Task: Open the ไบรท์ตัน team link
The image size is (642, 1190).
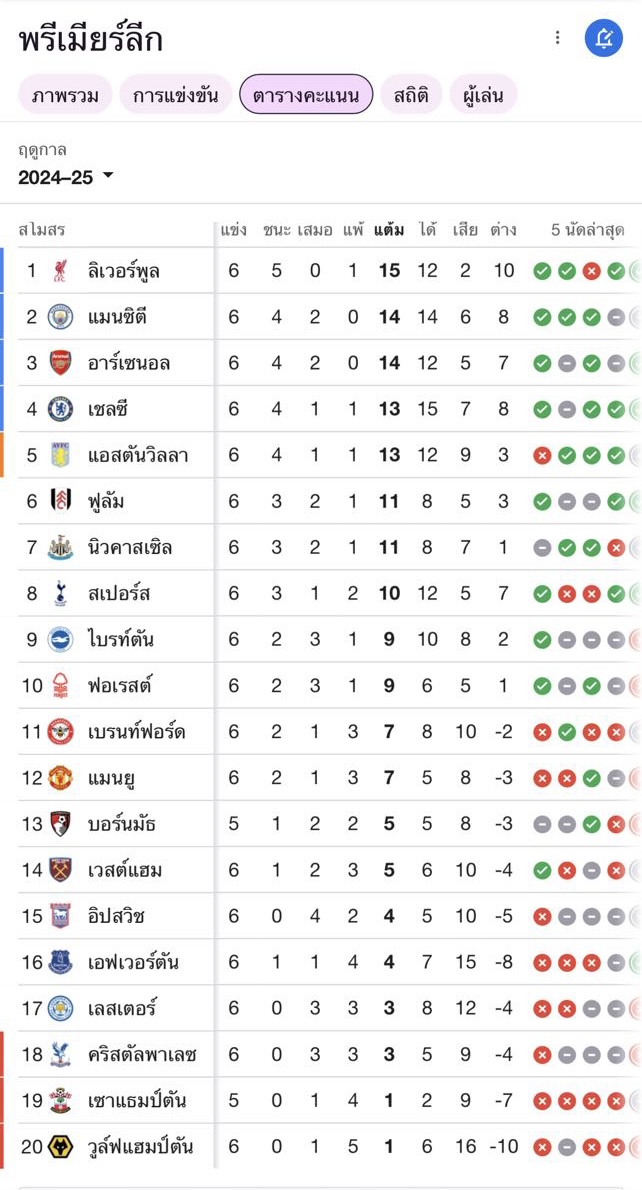Action: [x=121, y=640]
